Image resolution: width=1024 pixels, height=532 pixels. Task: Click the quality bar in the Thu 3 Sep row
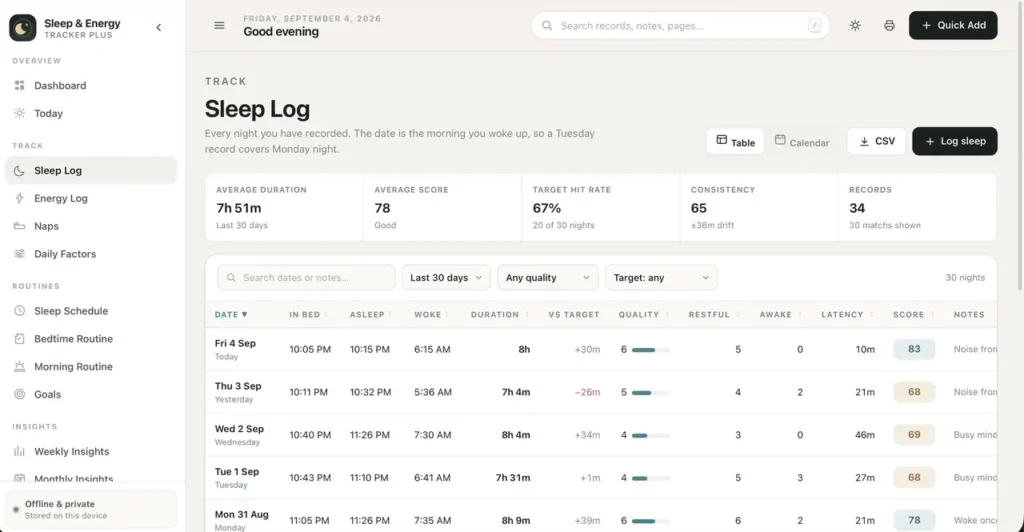tap(650, 392)
